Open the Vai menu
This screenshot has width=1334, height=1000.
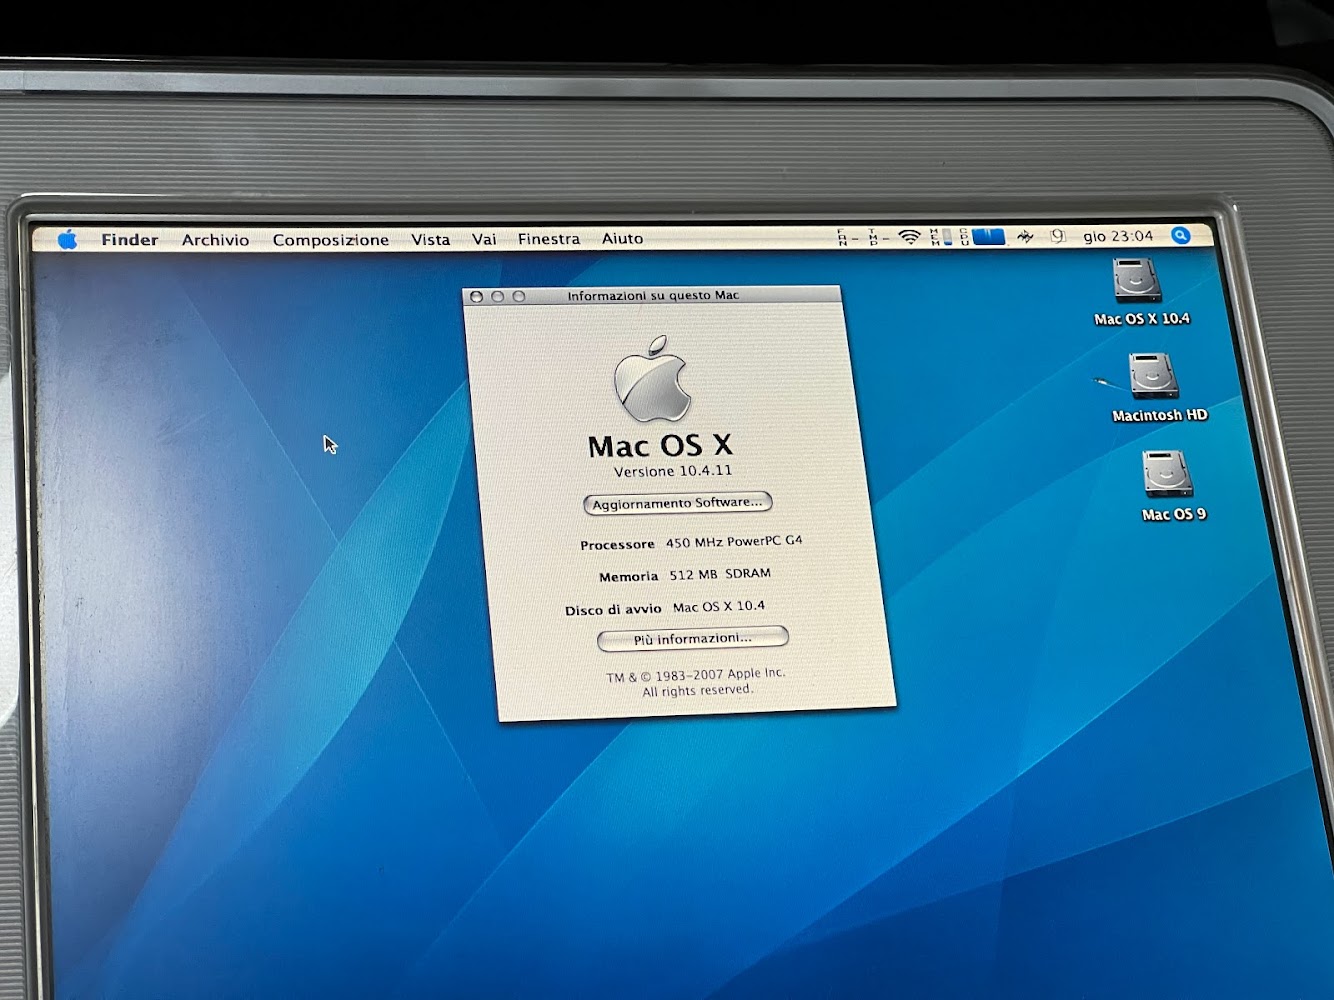click(x=484, y=239)
